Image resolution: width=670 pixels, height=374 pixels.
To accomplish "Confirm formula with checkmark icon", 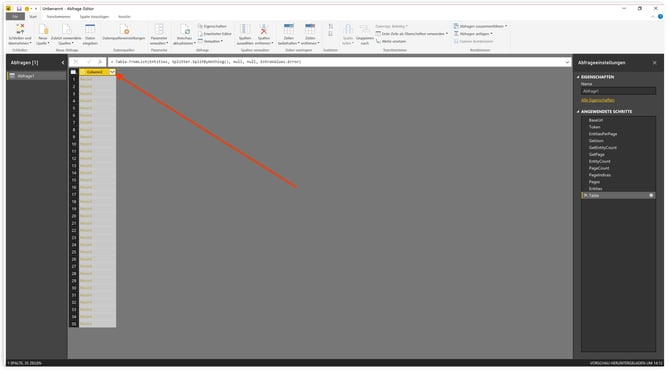I will 88,62.
